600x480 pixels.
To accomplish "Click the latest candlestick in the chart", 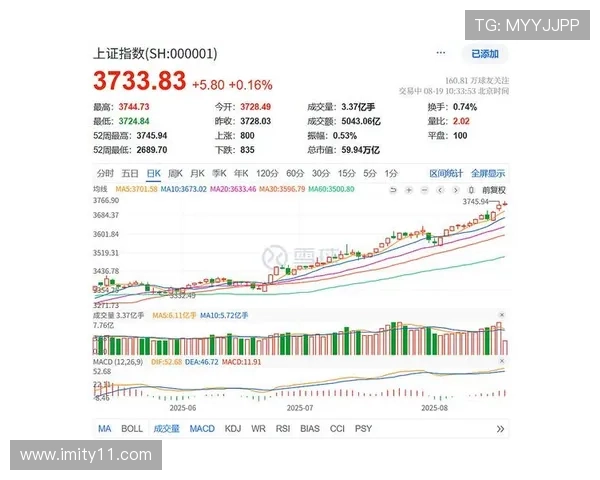I will click(x=503, y=205).
